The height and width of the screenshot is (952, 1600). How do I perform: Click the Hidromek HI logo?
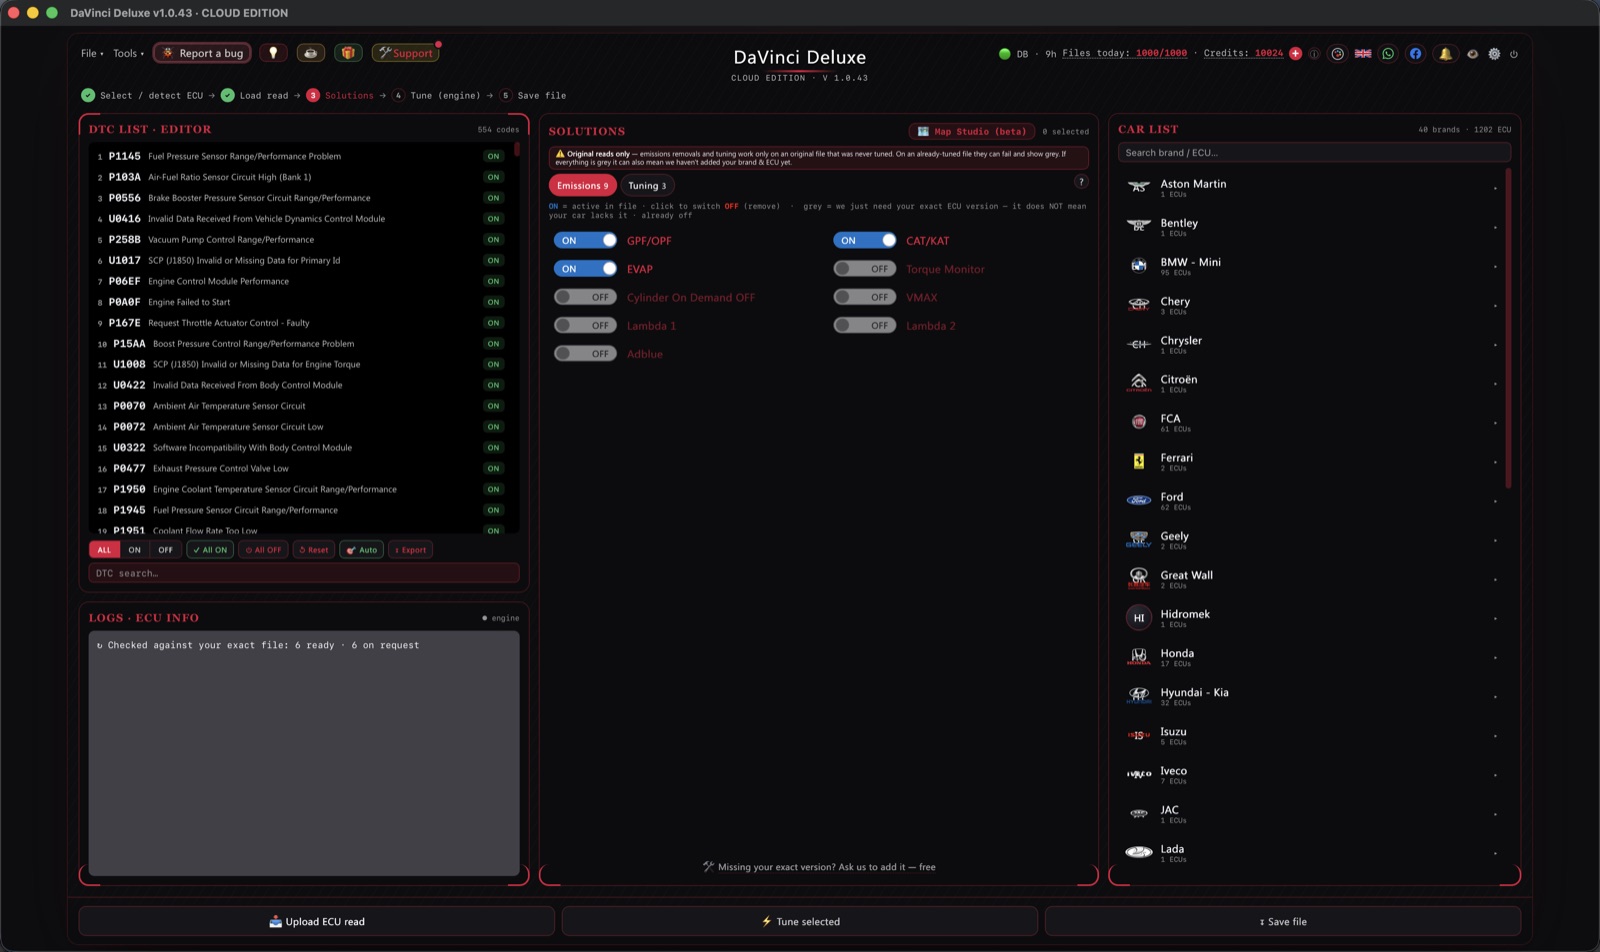point(1139,618)
